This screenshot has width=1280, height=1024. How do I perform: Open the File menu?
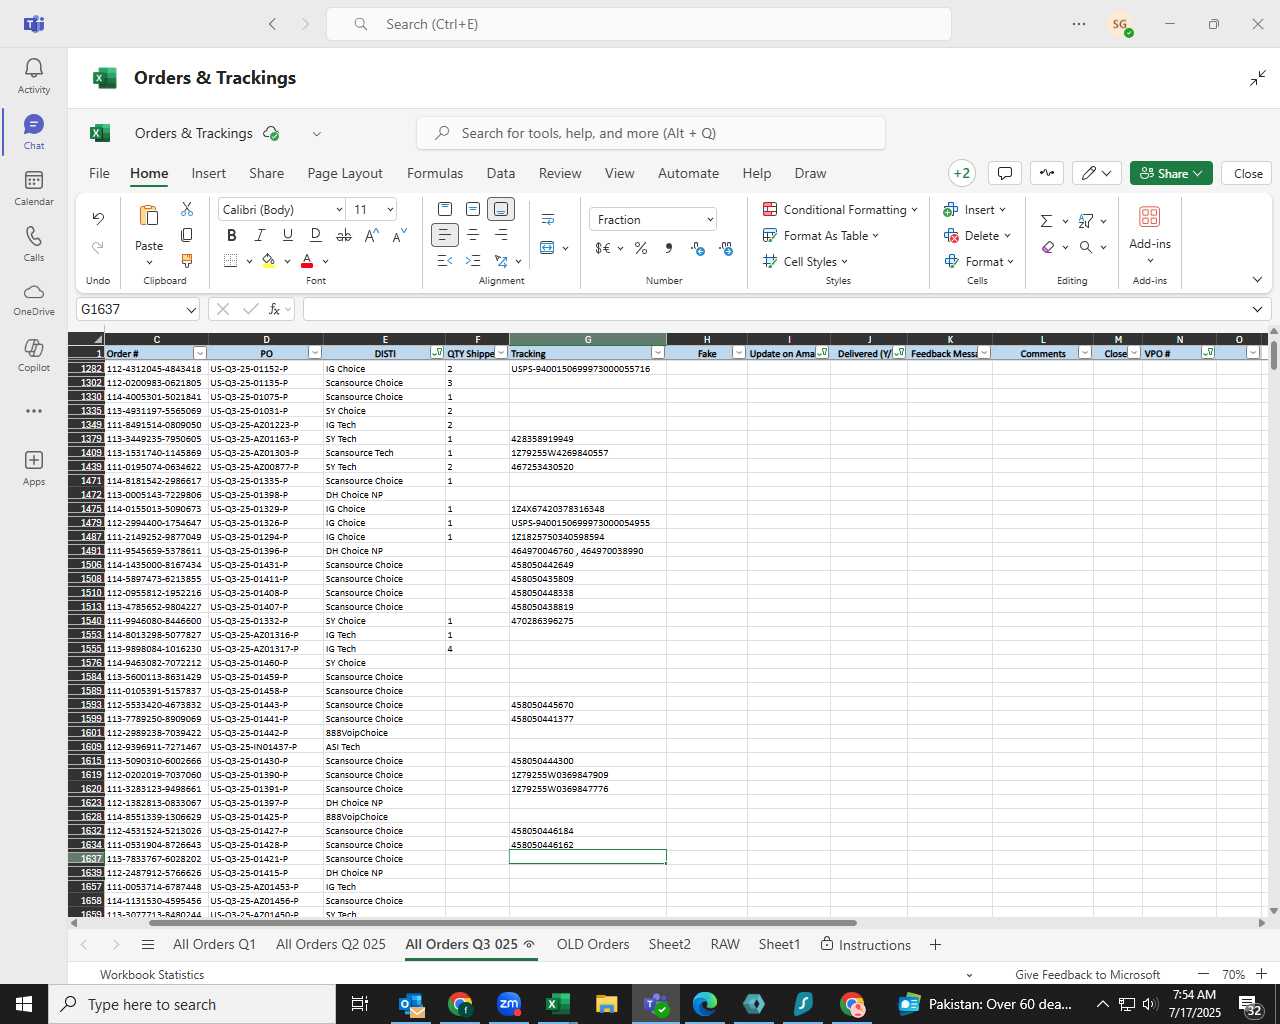(x=100, y=173)
